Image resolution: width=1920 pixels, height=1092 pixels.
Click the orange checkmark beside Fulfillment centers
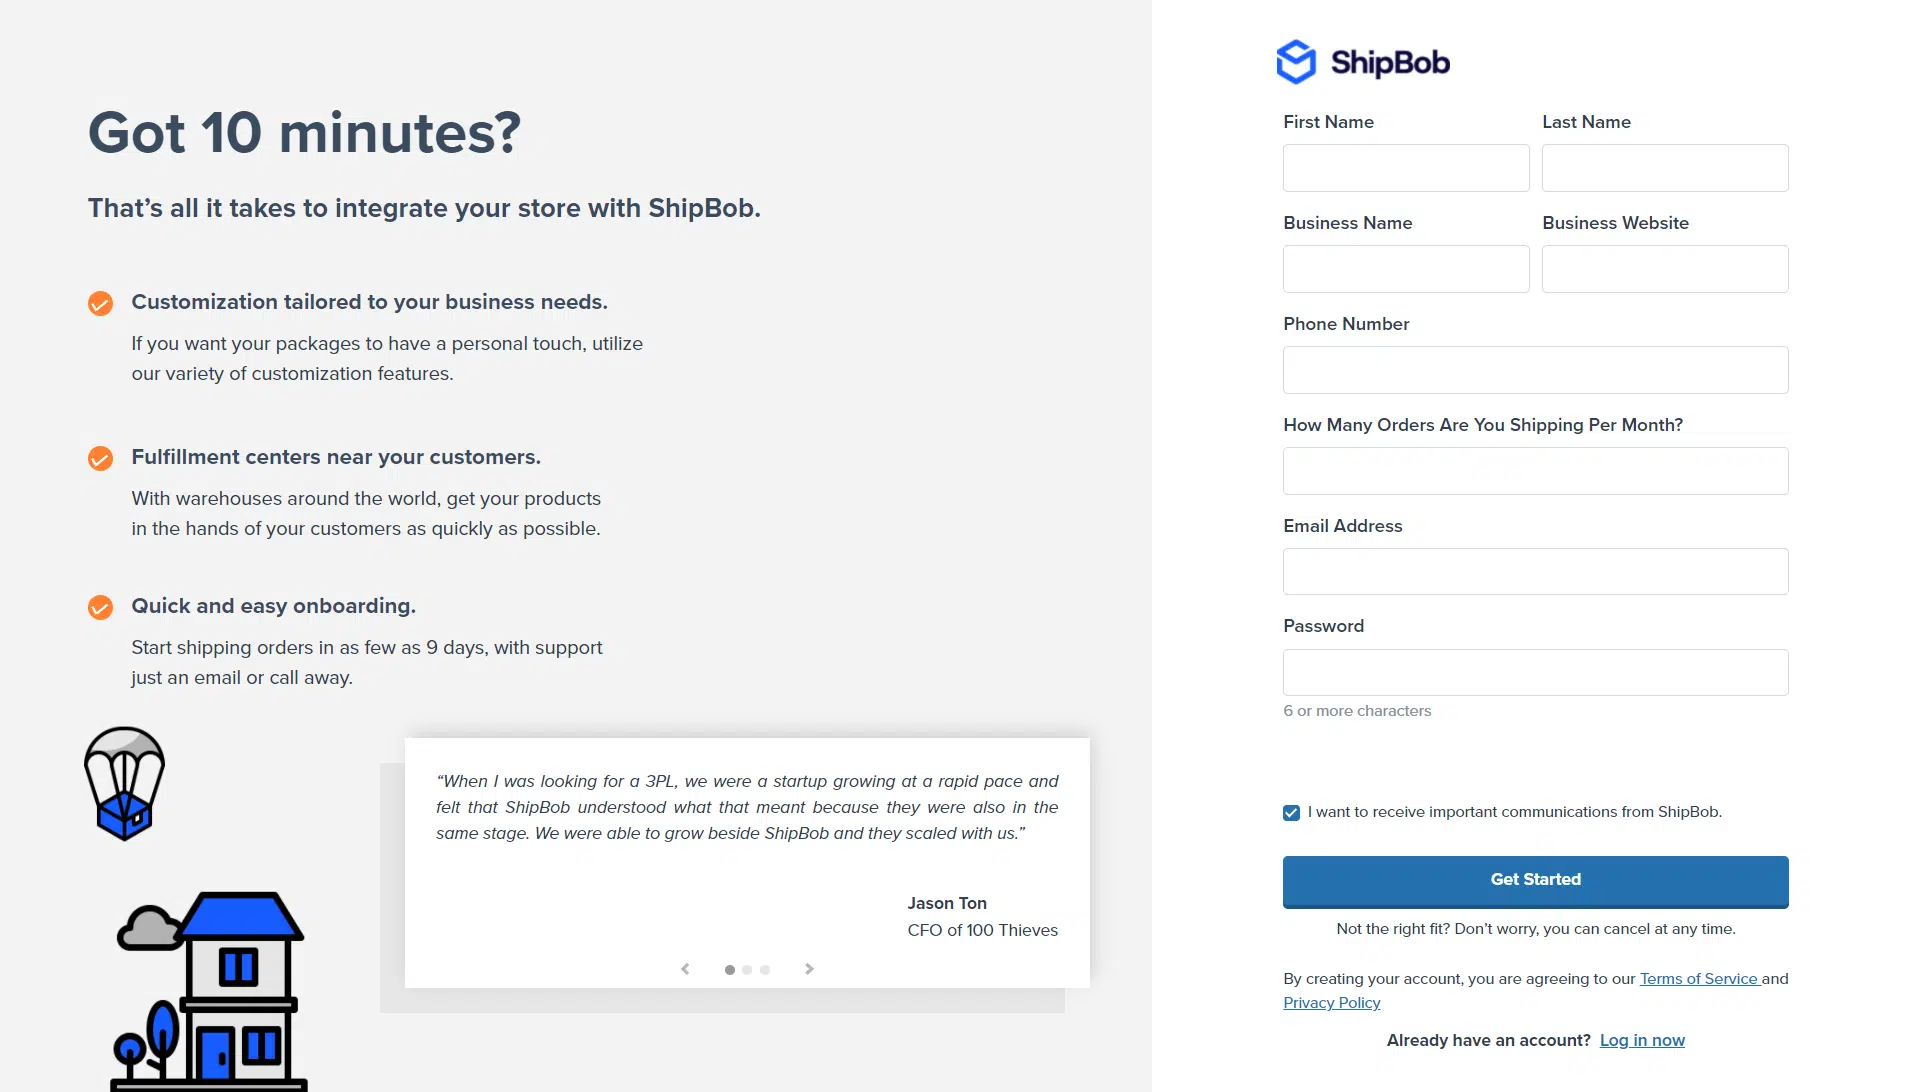[100, 458]
